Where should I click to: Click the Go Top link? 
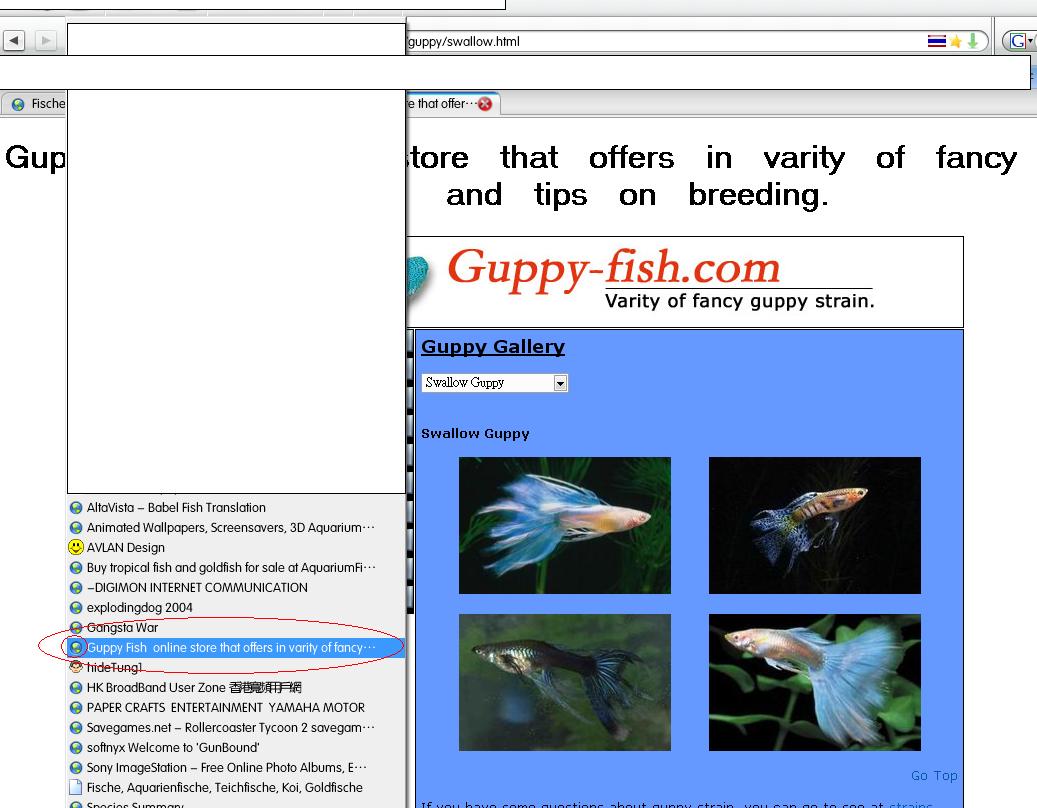point(934,776)
